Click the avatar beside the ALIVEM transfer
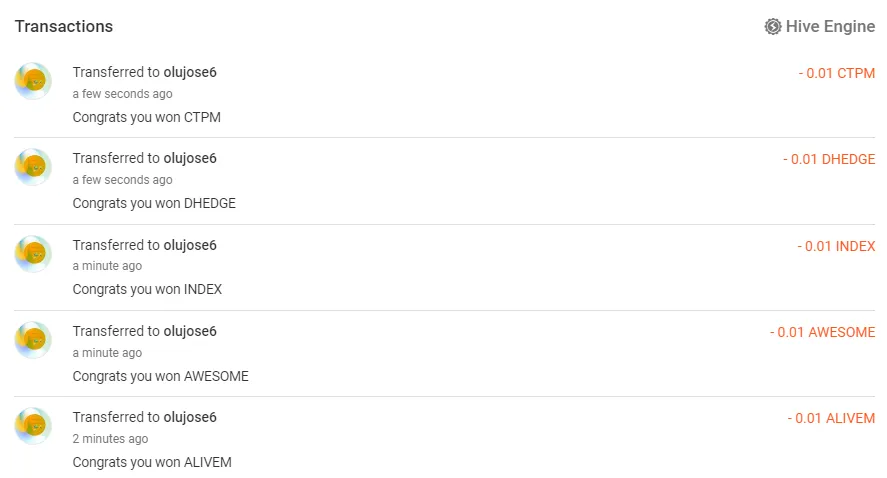This screenshot has height=478, width=887. 33,426
